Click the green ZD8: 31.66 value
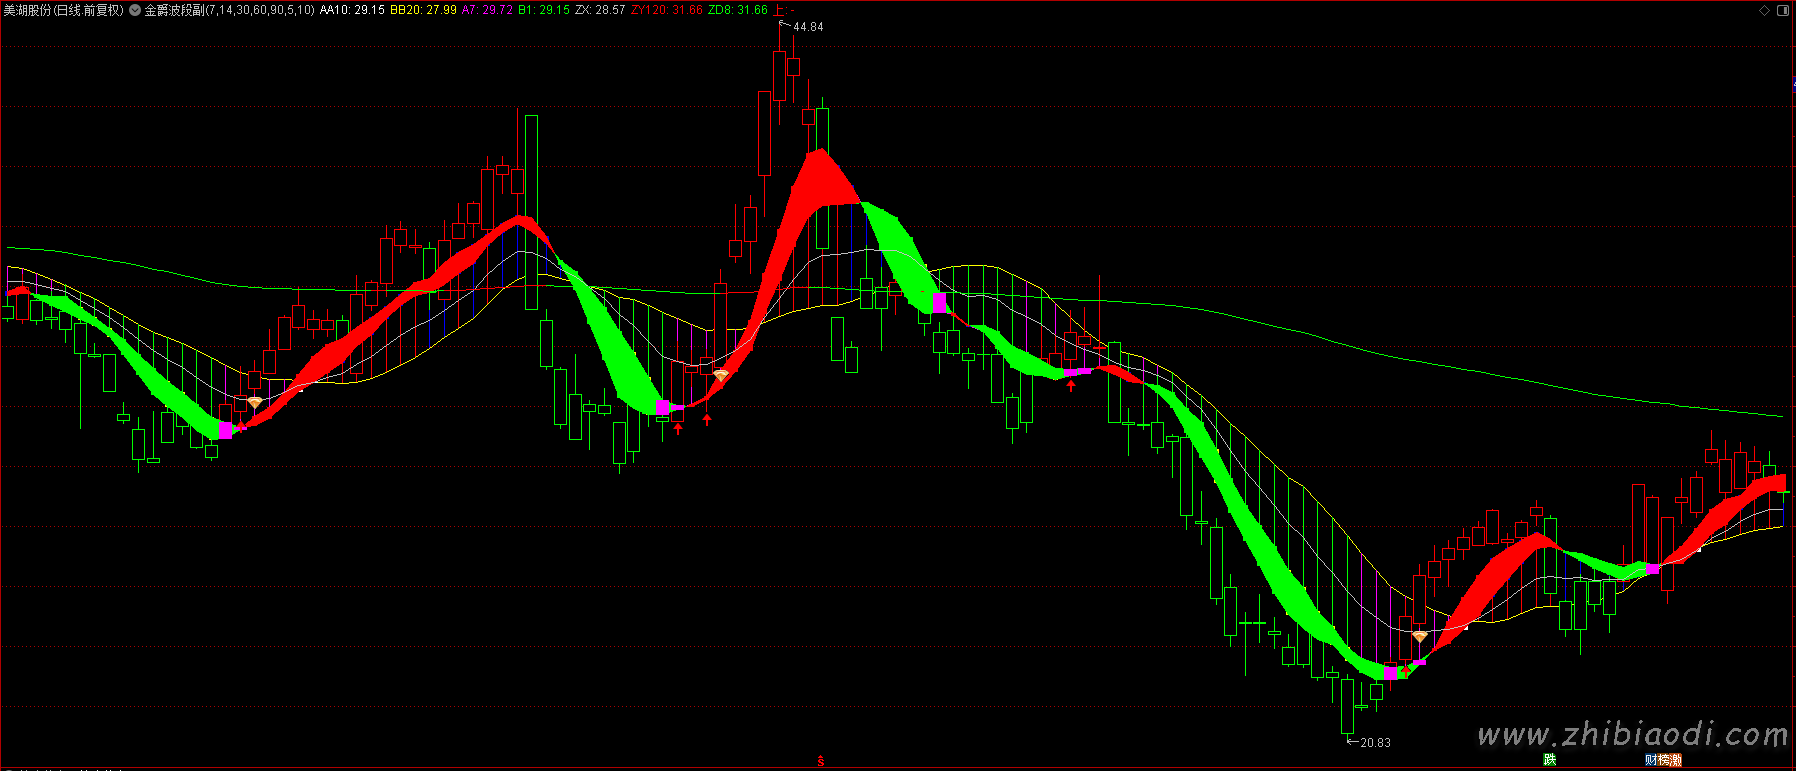Screen dimensions: 1796x771 point(738,10)
